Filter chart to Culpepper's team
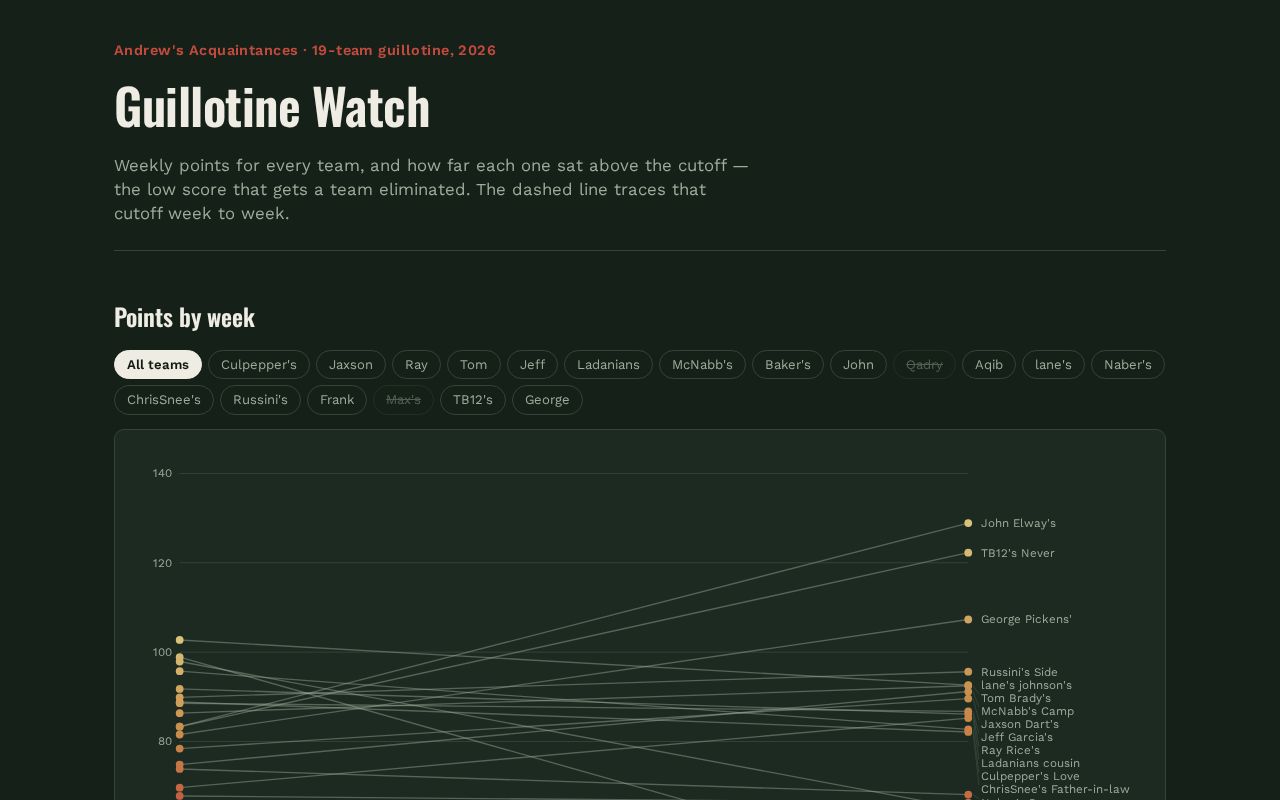The height and width of the screenshot is (800, 1280). pos(259,365)
